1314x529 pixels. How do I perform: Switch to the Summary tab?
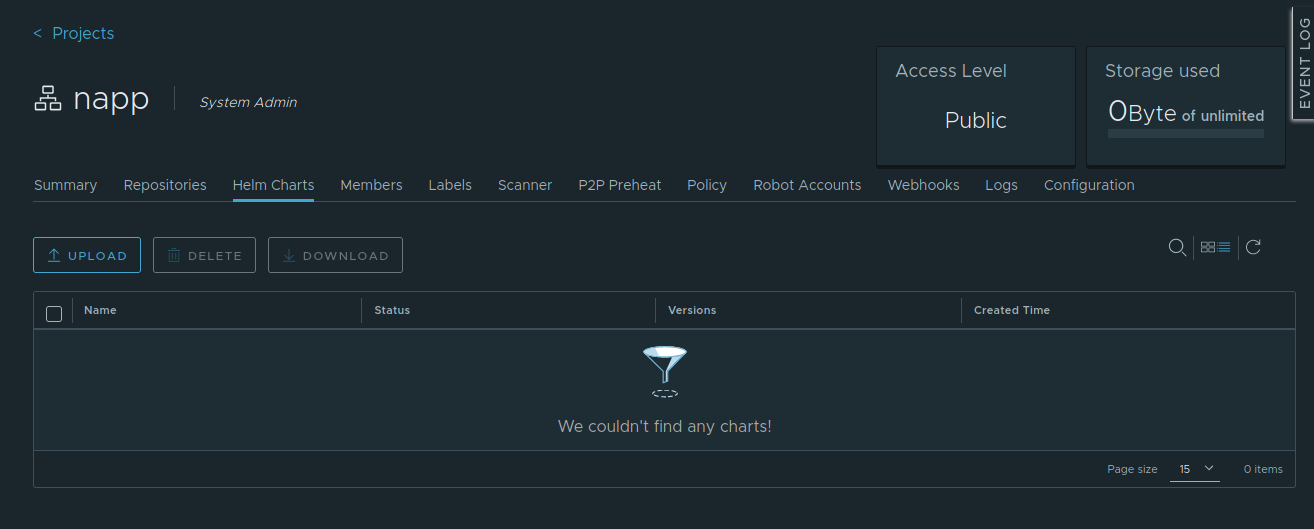click(x=65, y=185)
